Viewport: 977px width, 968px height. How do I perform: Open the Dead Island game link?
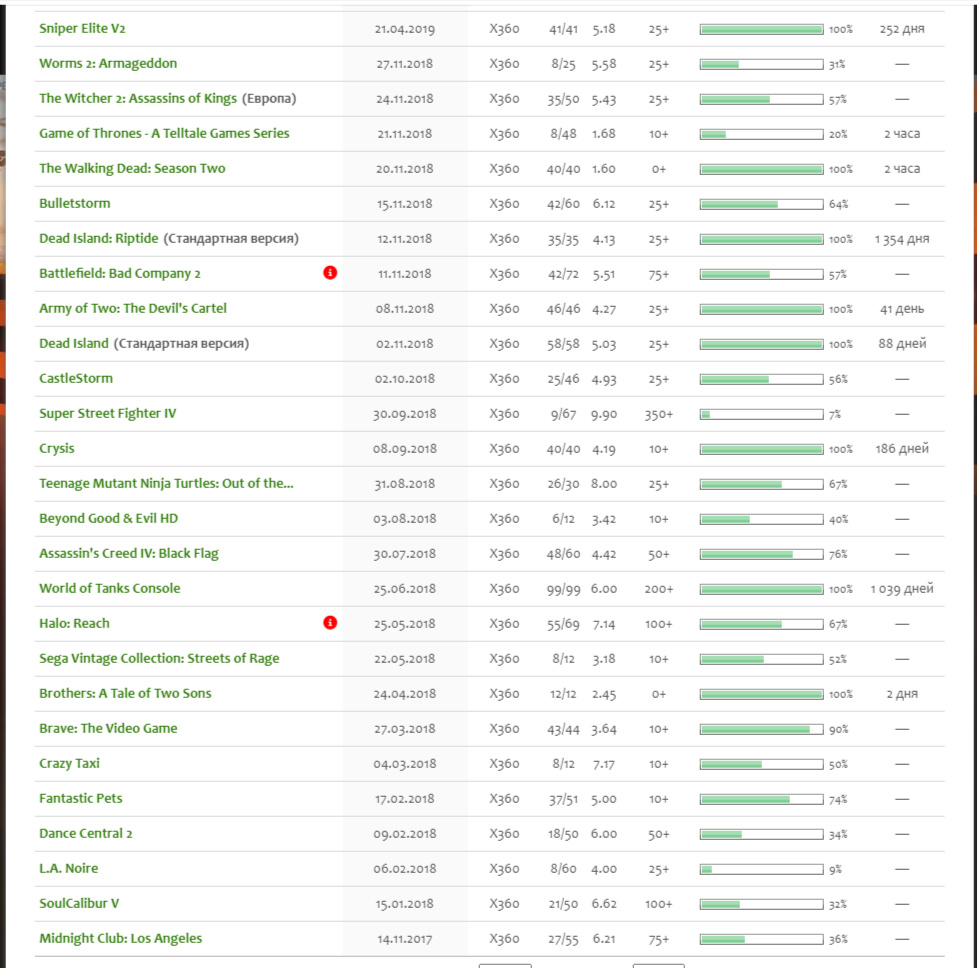pos(74,343)
